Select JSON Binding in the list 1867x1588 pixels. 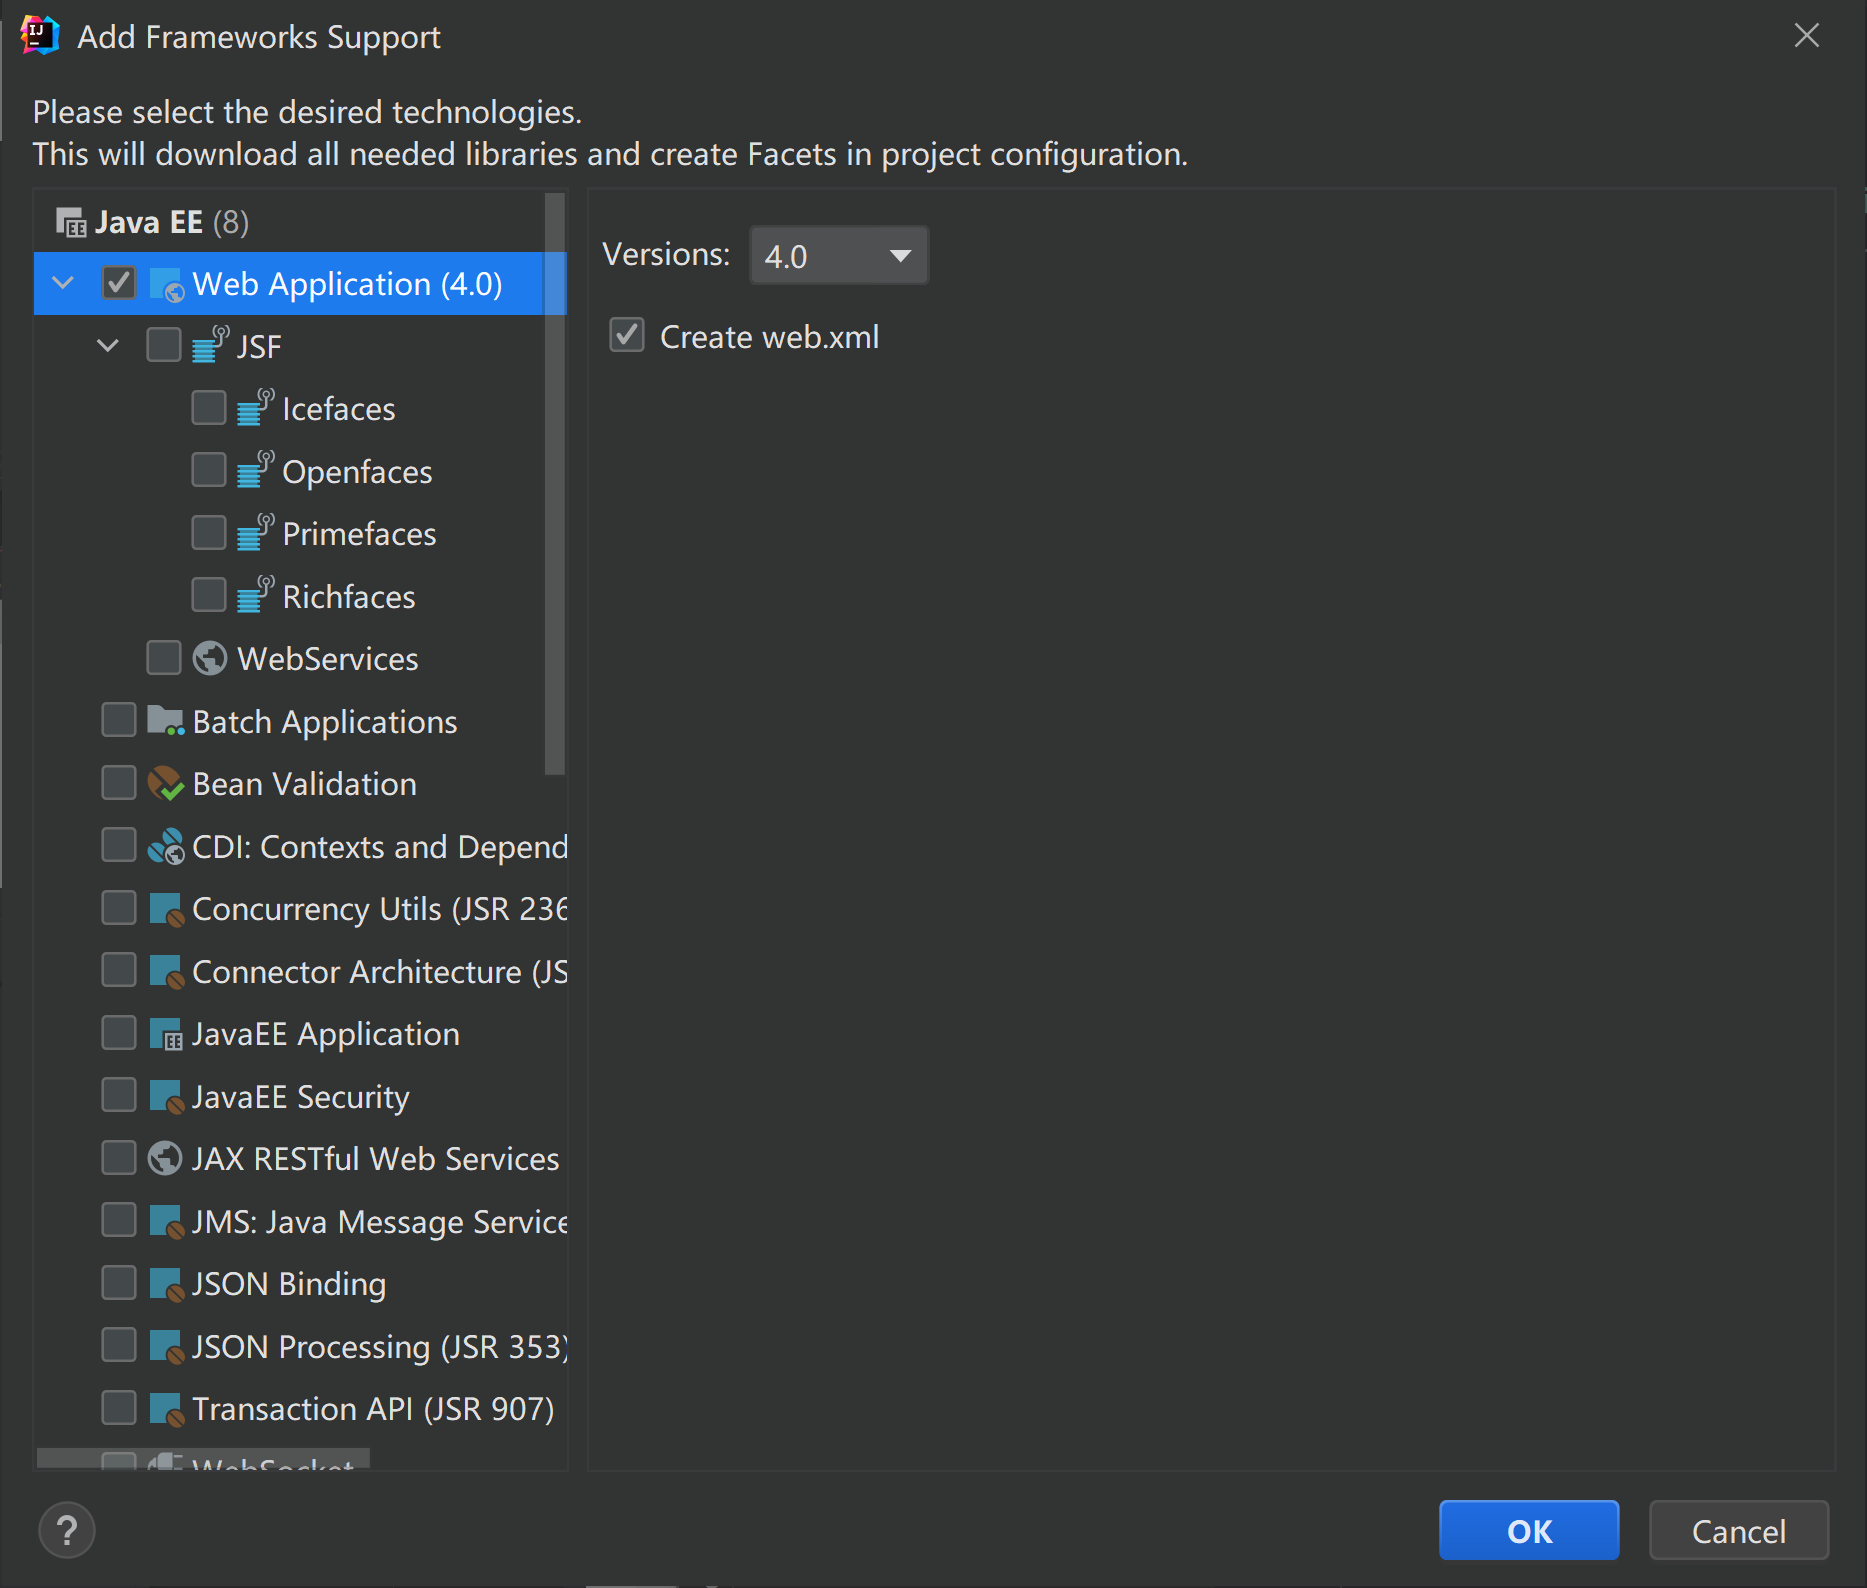288,1284
